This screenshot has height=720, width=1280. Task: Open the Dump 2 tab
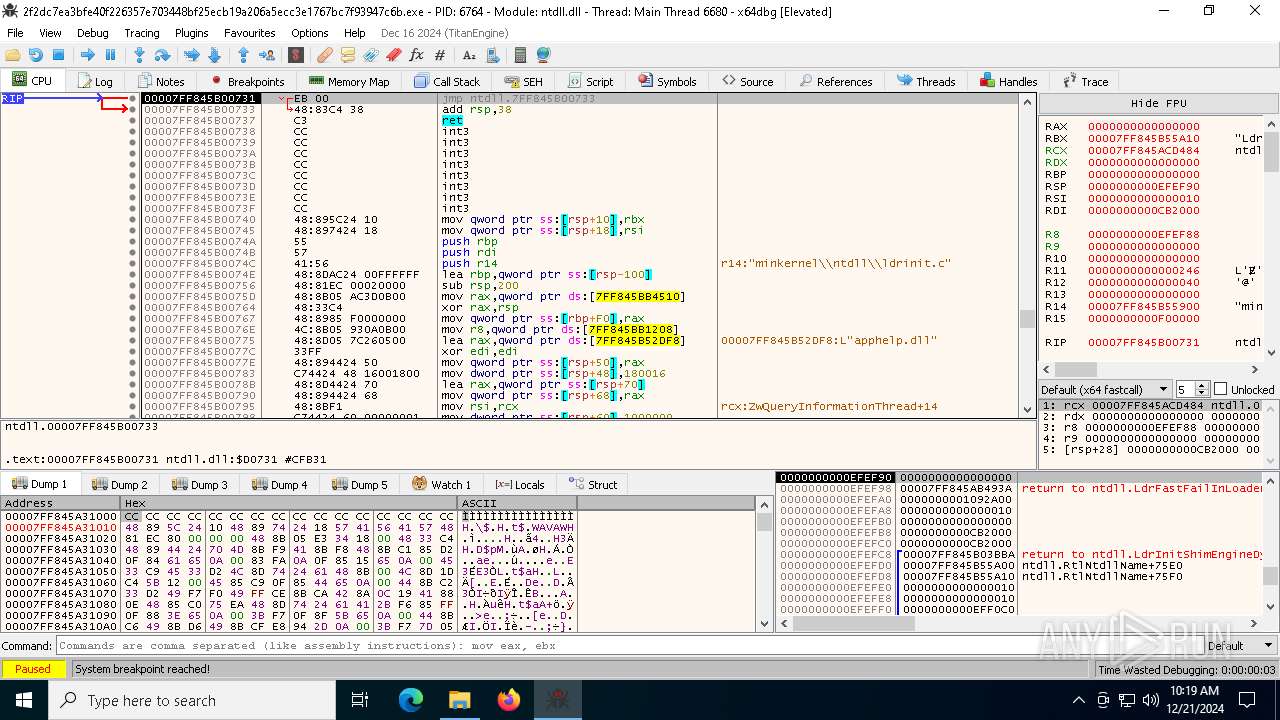(x=120, y=484)
